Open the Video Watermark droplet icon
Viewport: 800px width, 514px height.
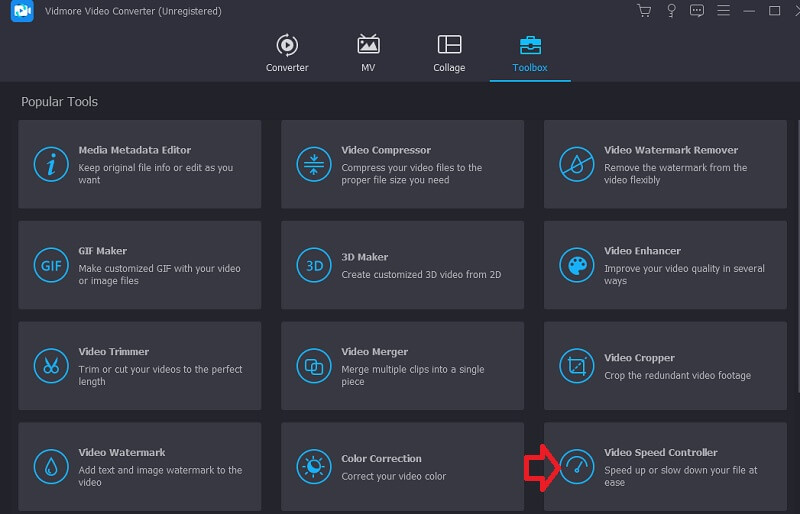[x=50, y=466]
